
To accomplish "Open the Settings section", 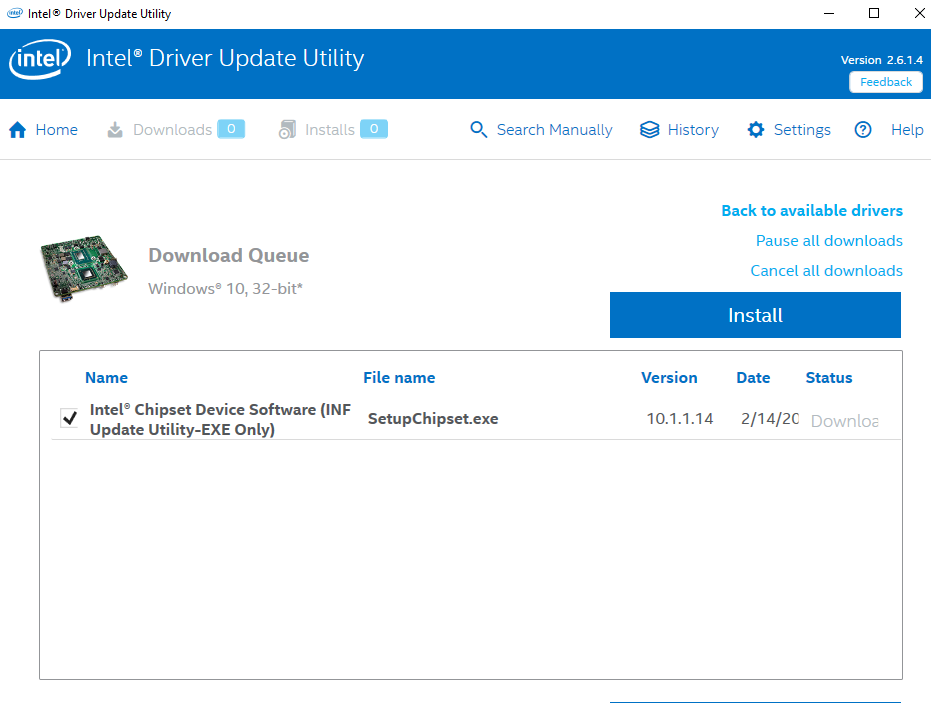I will click(x=788, y=129).
